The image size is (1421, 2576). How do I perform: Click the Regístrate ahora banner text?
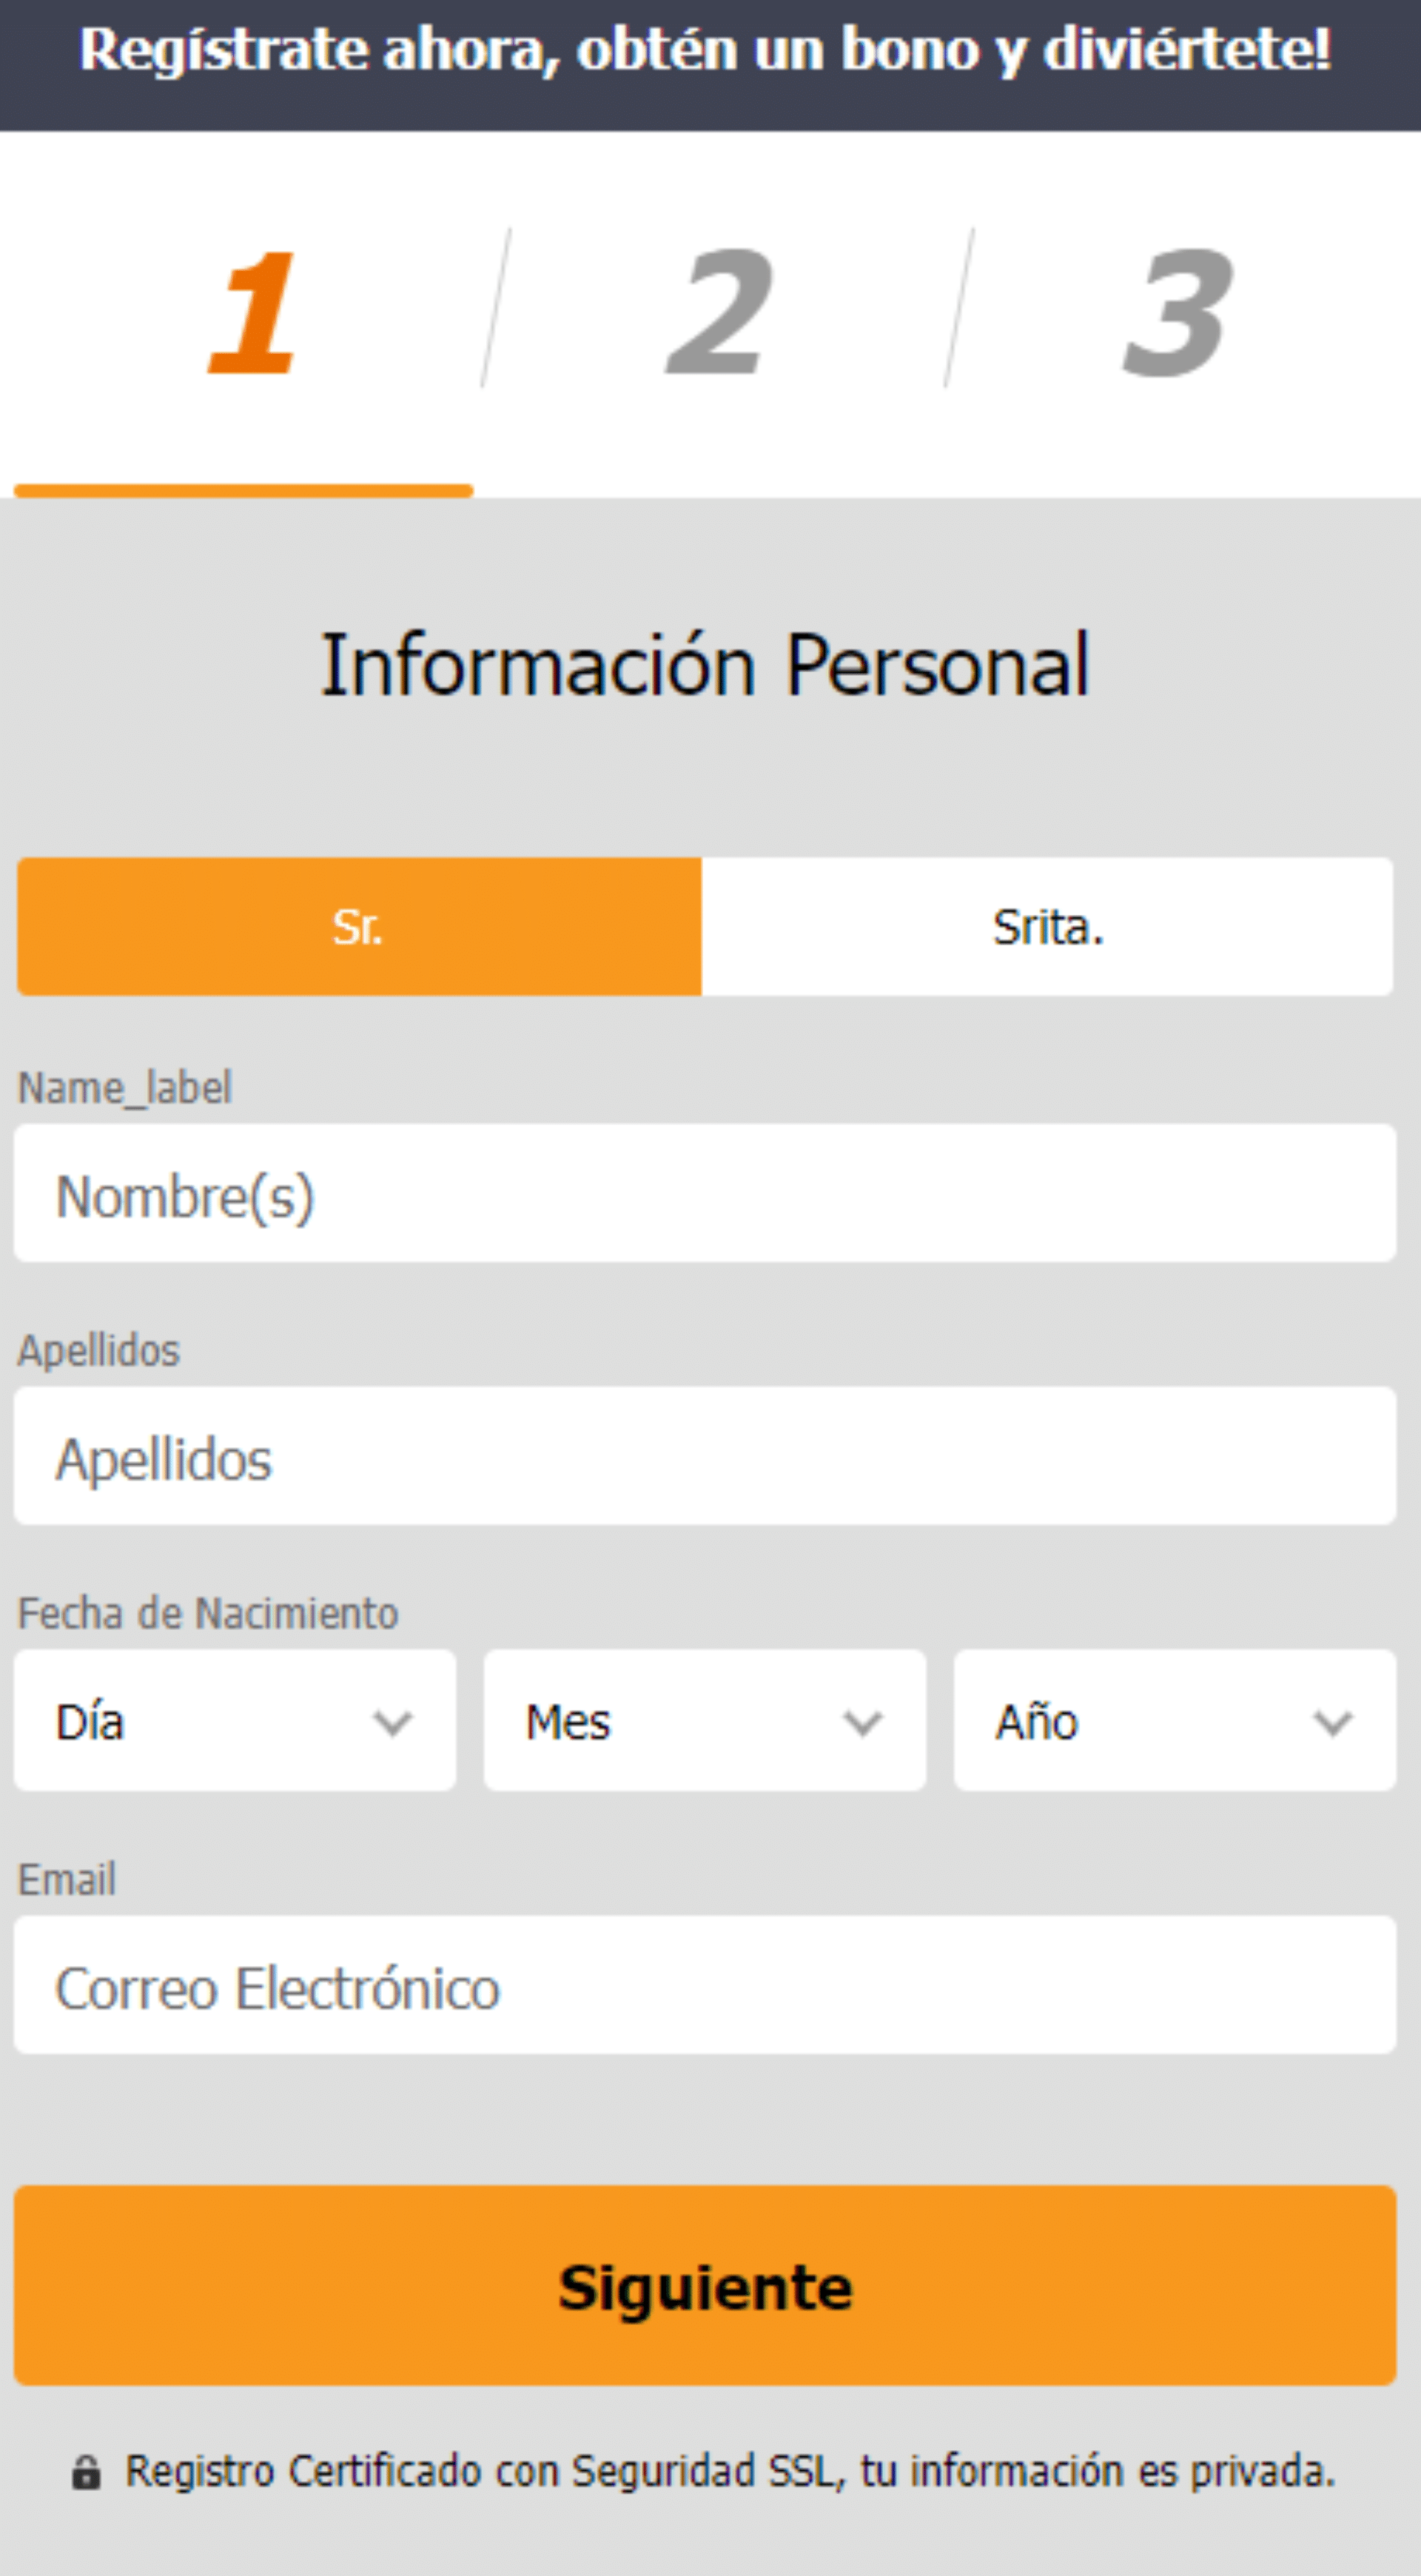704,50
